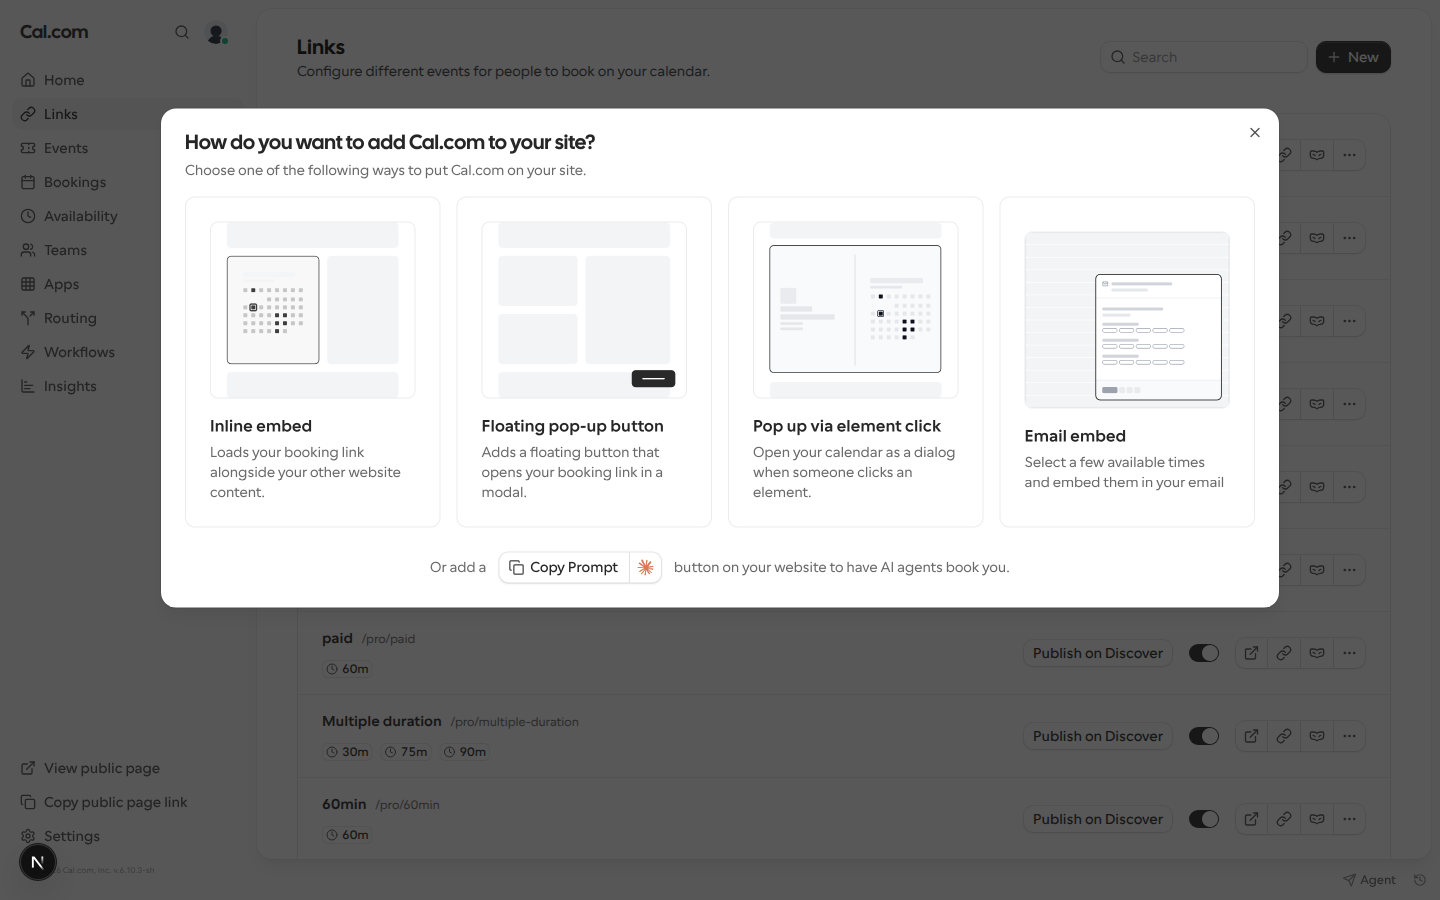This screenshot has height=900, width=1440.
Task: Click the New button
Action: pos(1353,57)
